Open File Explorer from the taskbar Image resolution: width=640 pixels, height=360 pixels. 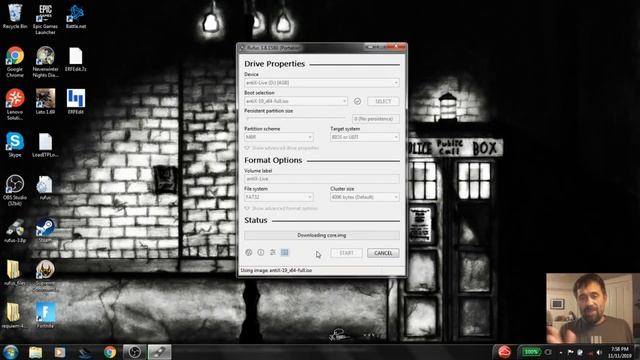pos(36,352)
